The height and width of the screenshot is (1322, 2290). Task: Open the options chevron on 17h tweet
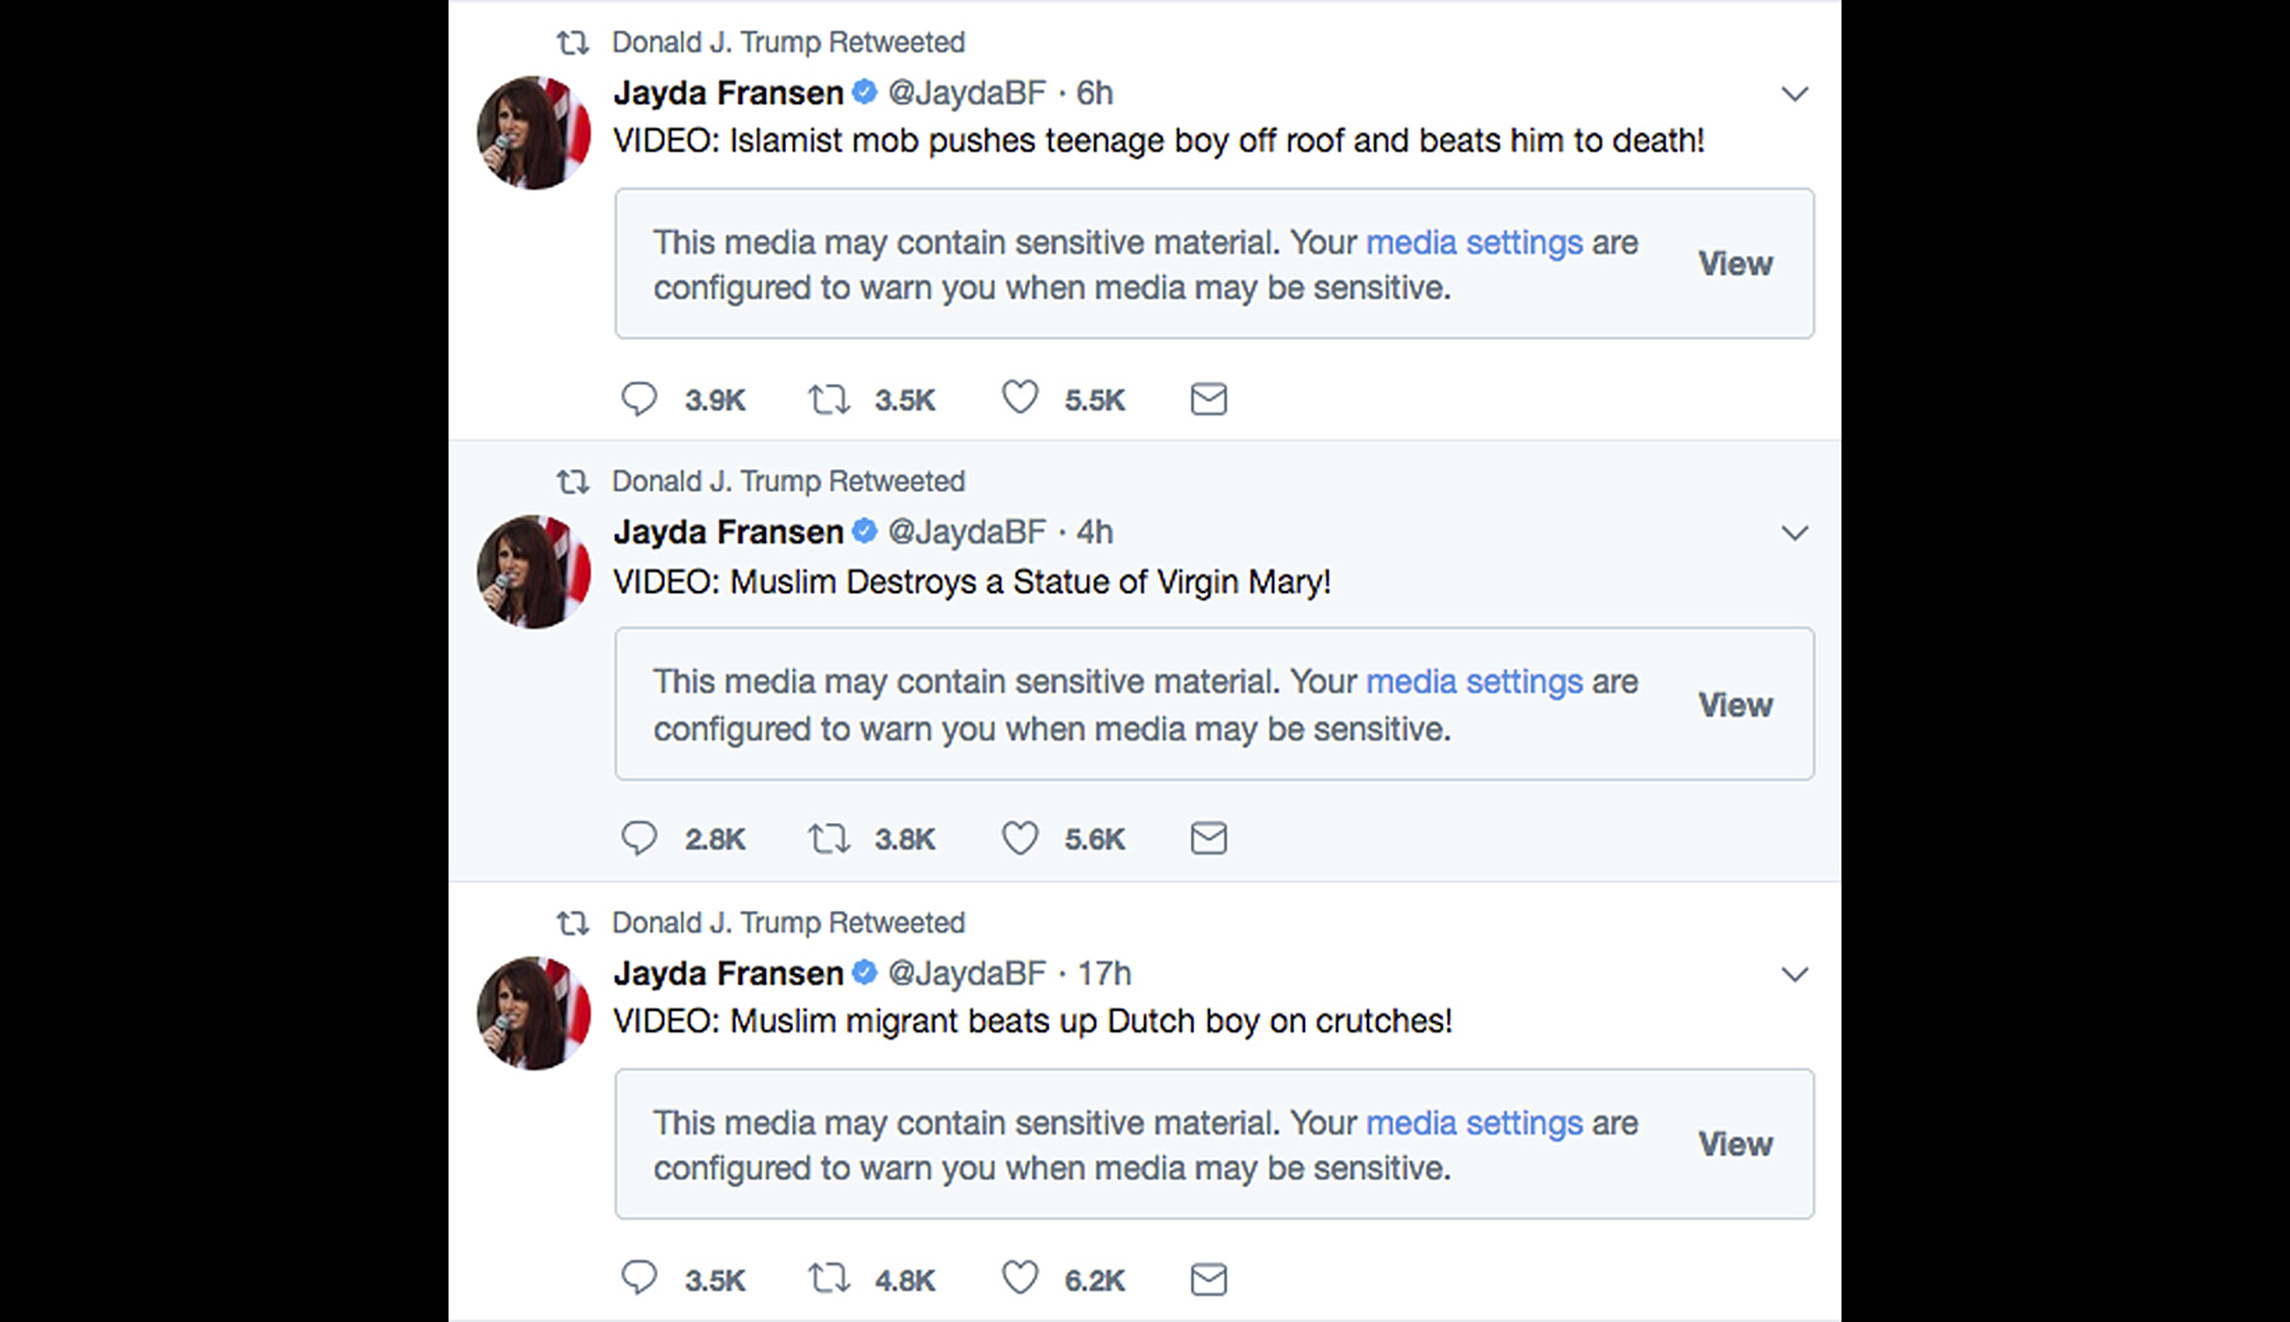click(x=1795, y=974)
